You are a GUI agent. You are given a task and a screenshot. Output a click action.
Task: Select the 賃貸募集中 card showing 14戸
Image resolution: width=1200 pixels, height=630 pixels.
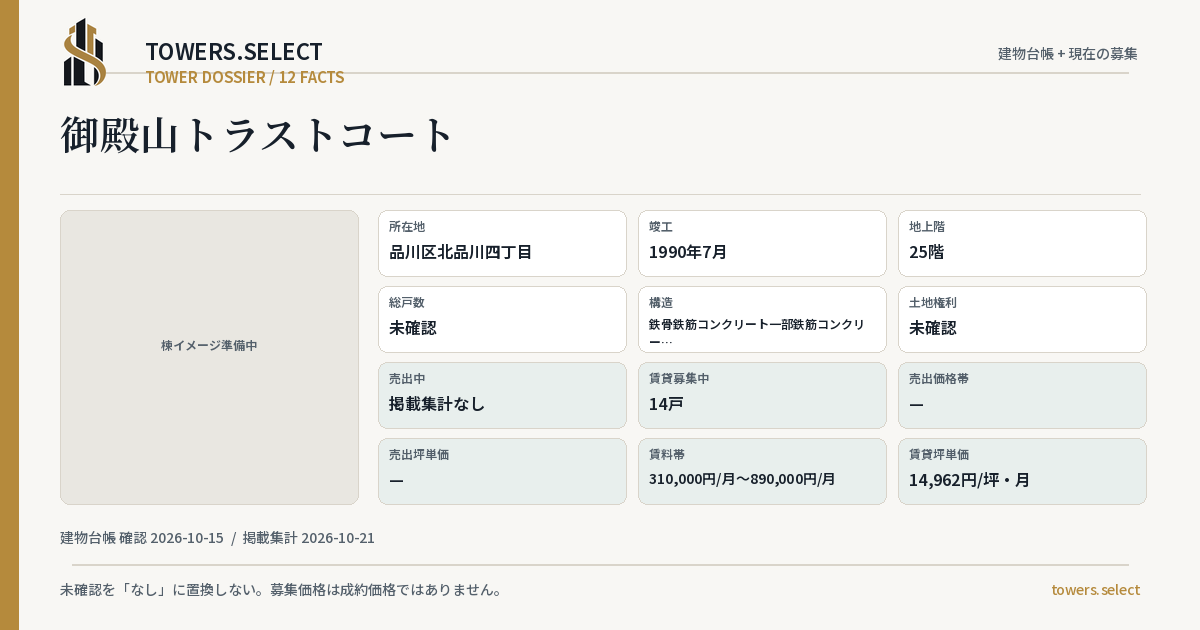(762, 395)
